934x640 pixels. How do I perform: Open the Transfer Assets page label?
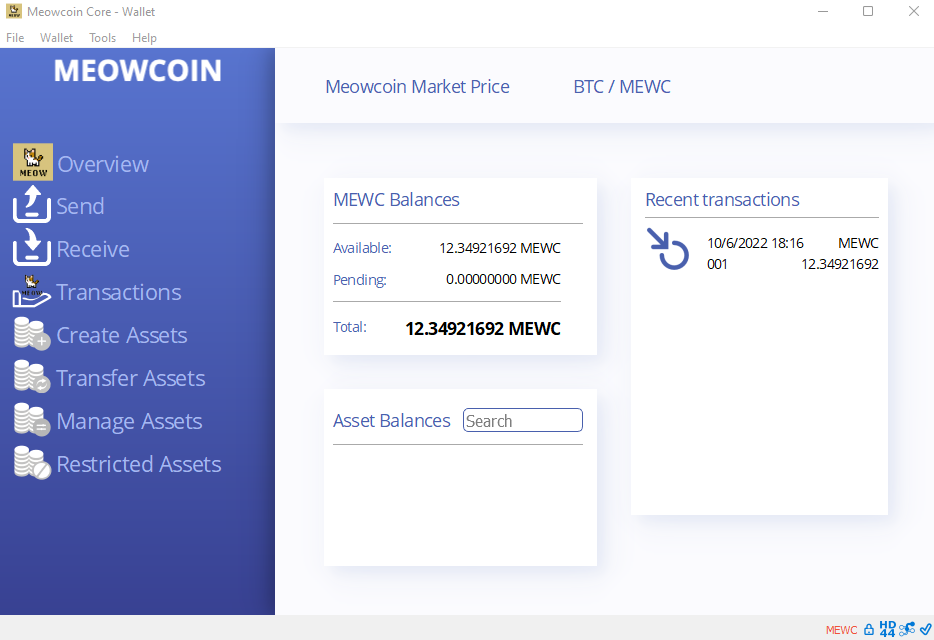point(130,378)
